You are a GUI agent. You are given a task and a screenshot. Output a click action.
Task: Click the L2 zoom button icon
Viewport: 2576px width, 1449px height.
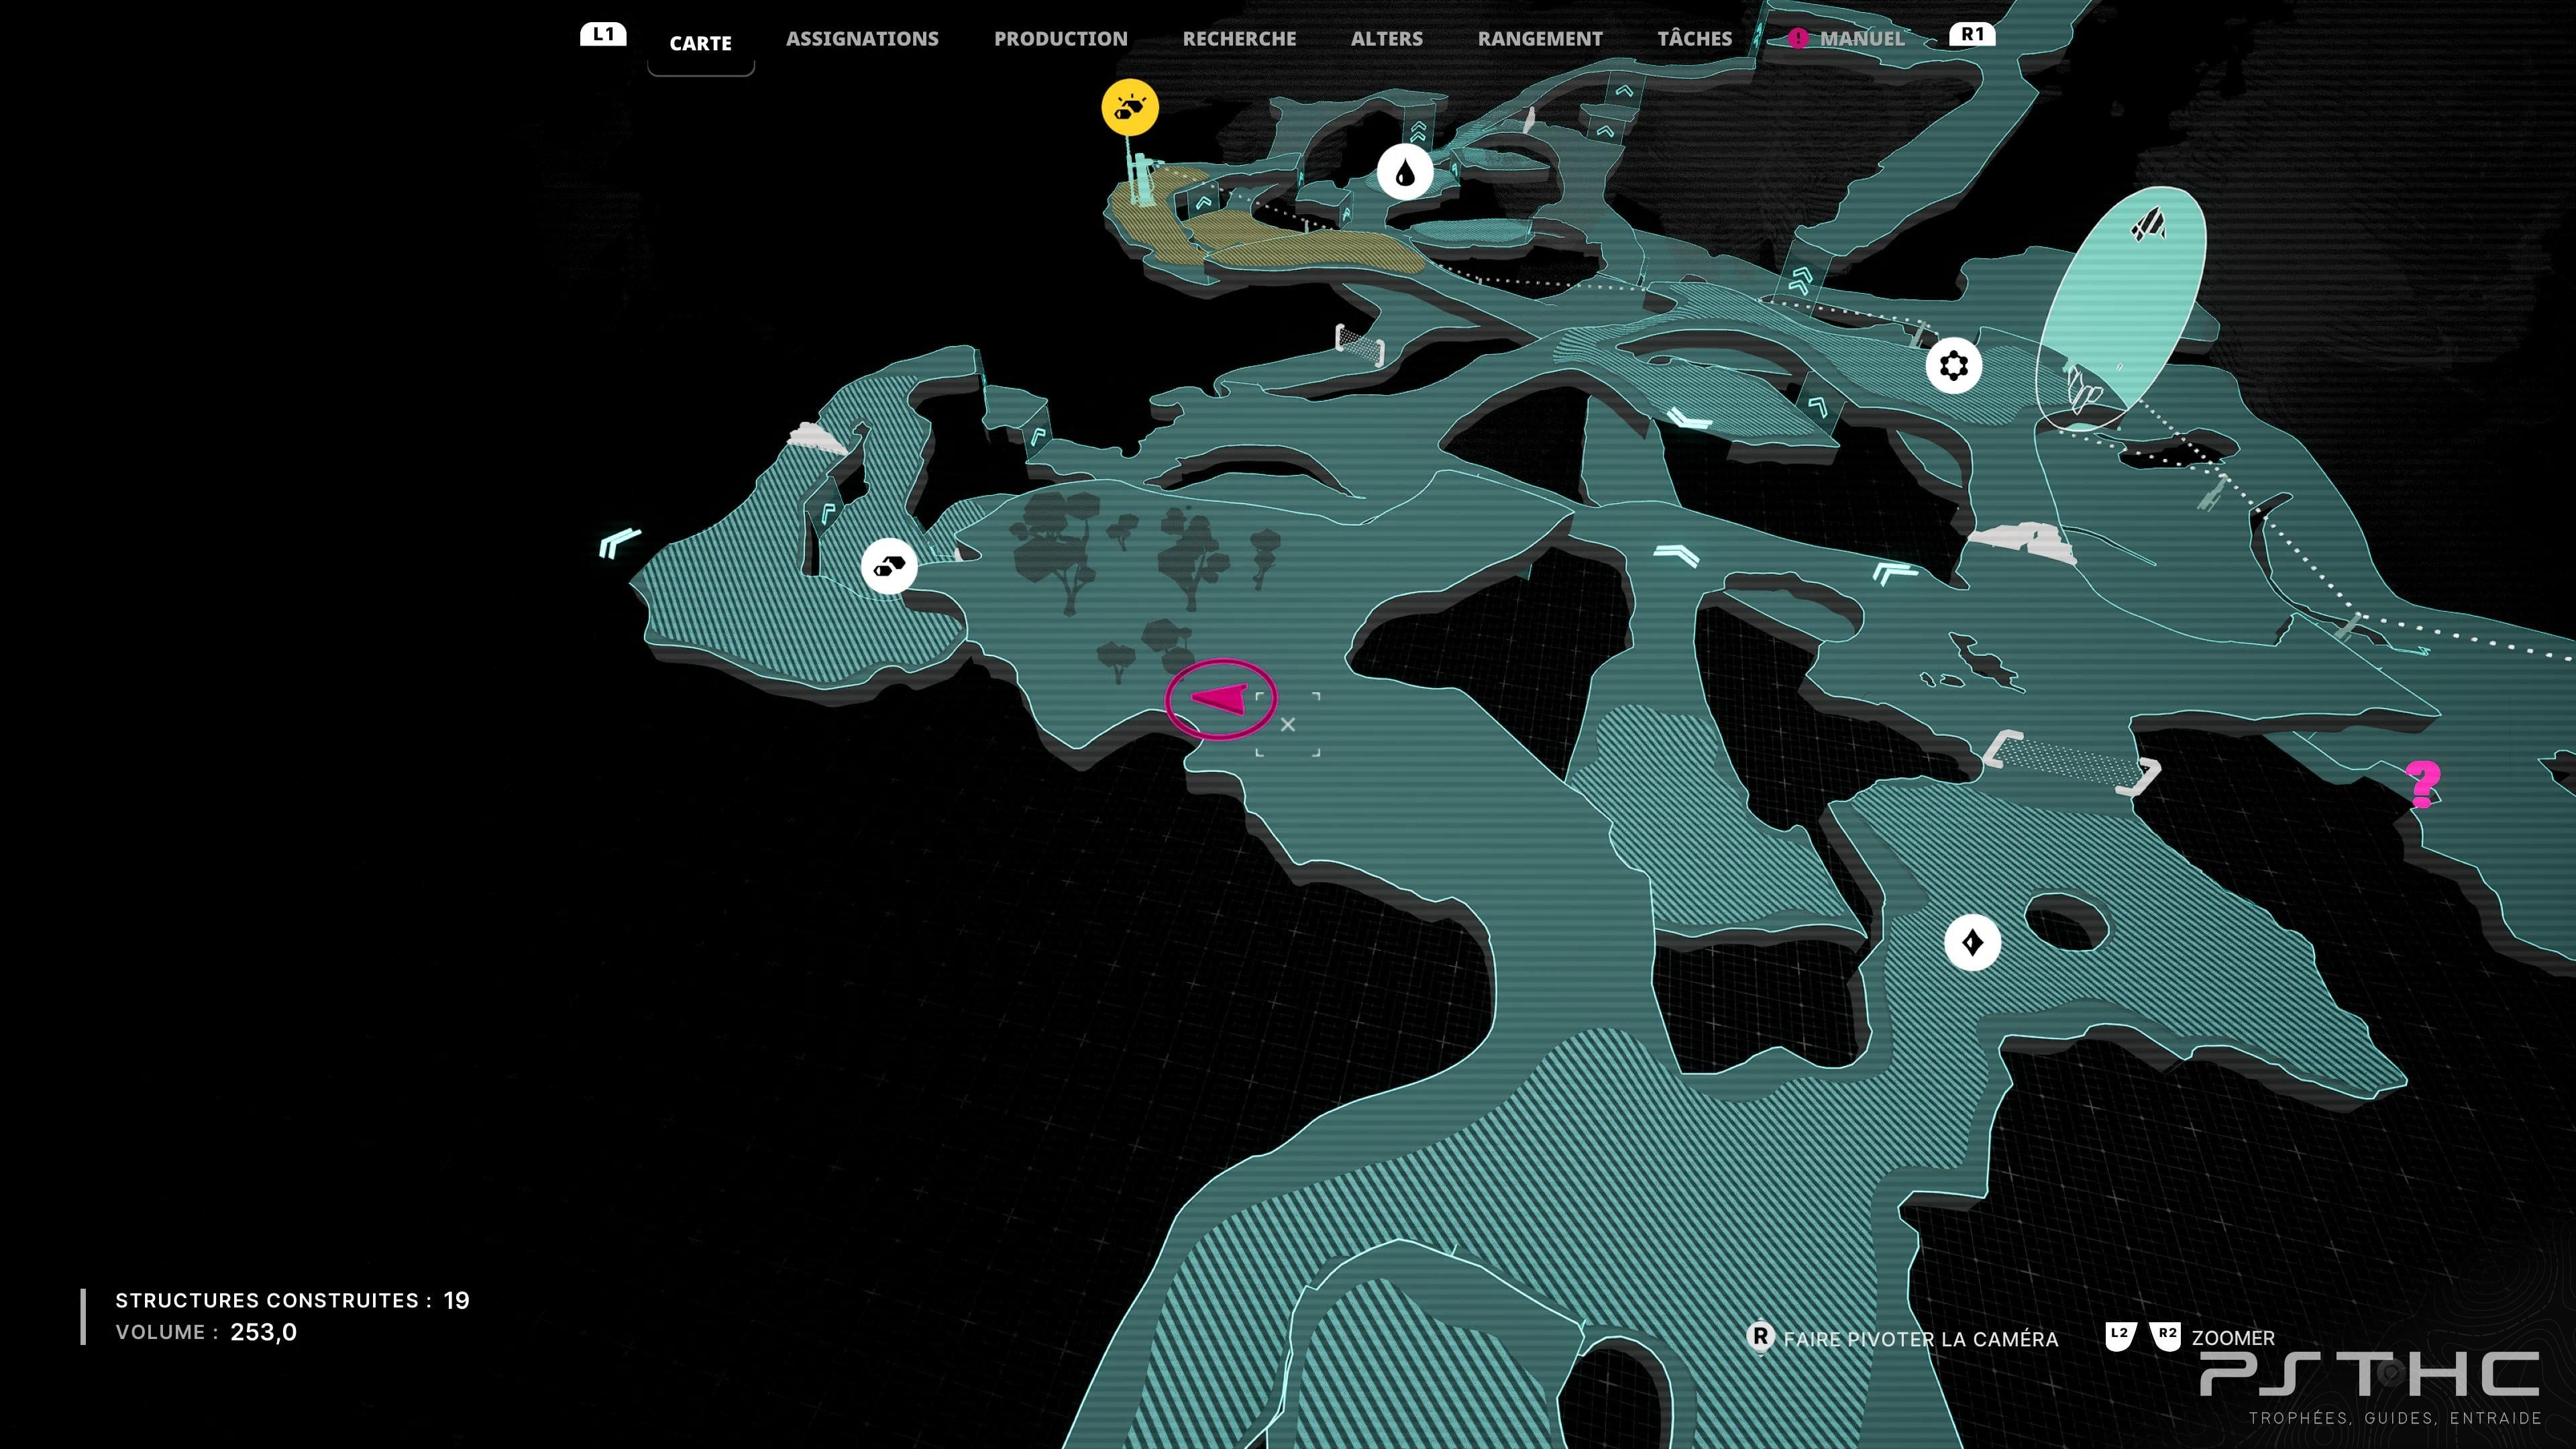(x=2120, y=1336)
